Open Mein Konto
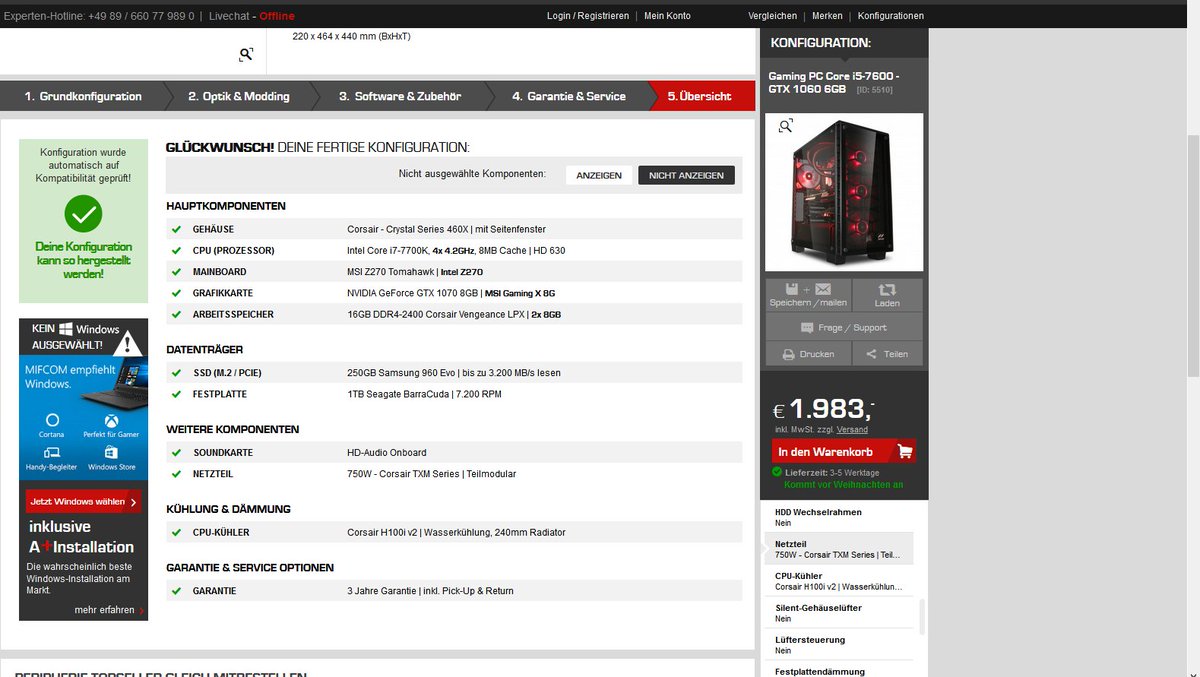This screenshot has height=677, width=1200. tap(667, 16)
